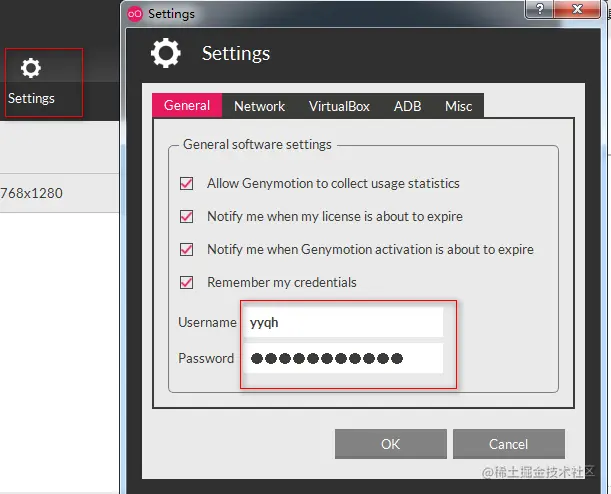Toggle Notify when Genymotion activation expires
611x494 pixels.
186,249
